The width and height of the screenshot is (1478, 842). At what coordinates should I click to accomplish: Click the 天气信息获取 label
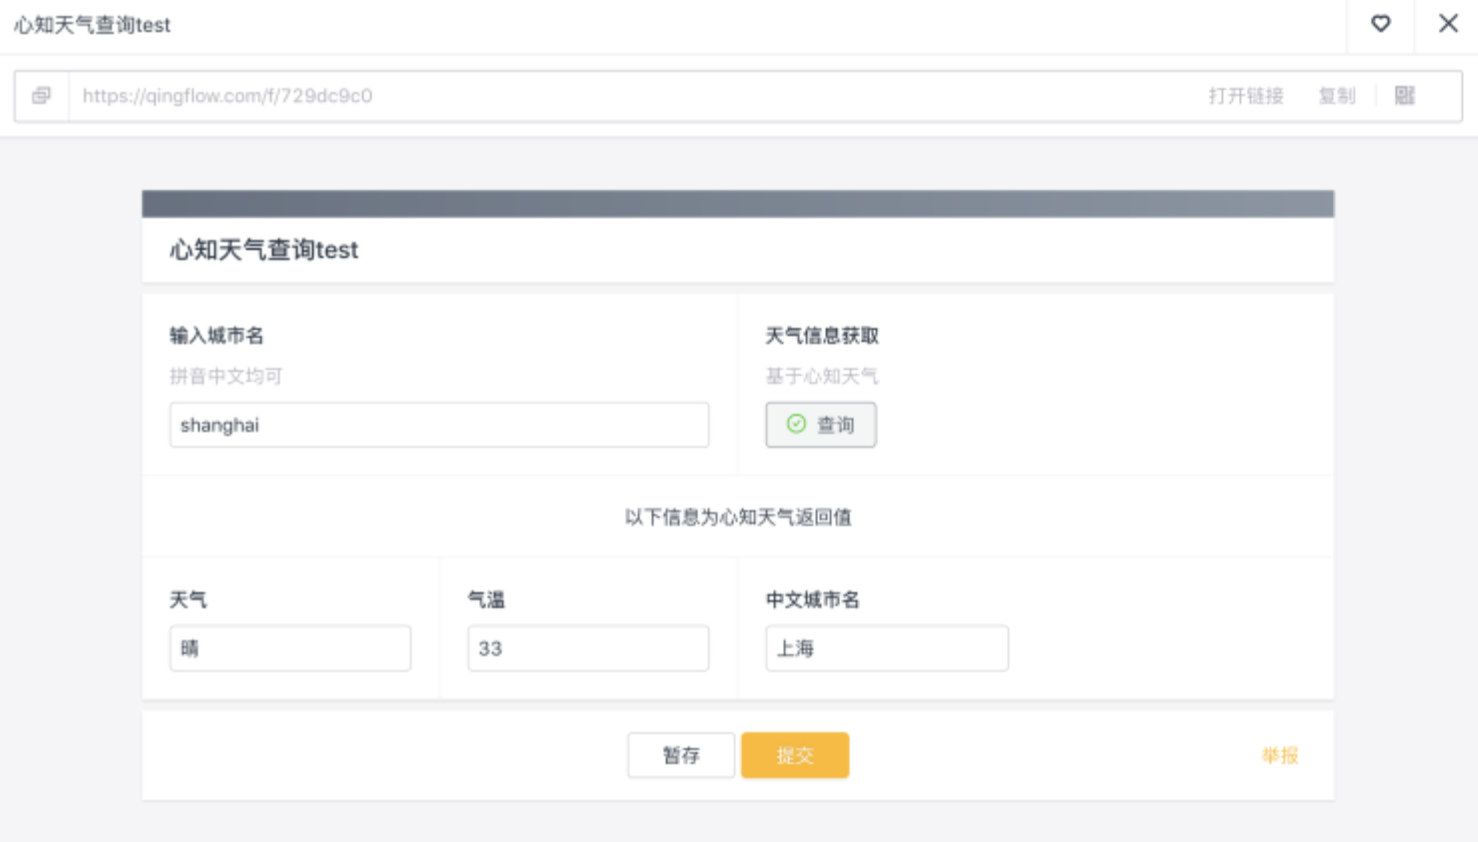[822, 336]
